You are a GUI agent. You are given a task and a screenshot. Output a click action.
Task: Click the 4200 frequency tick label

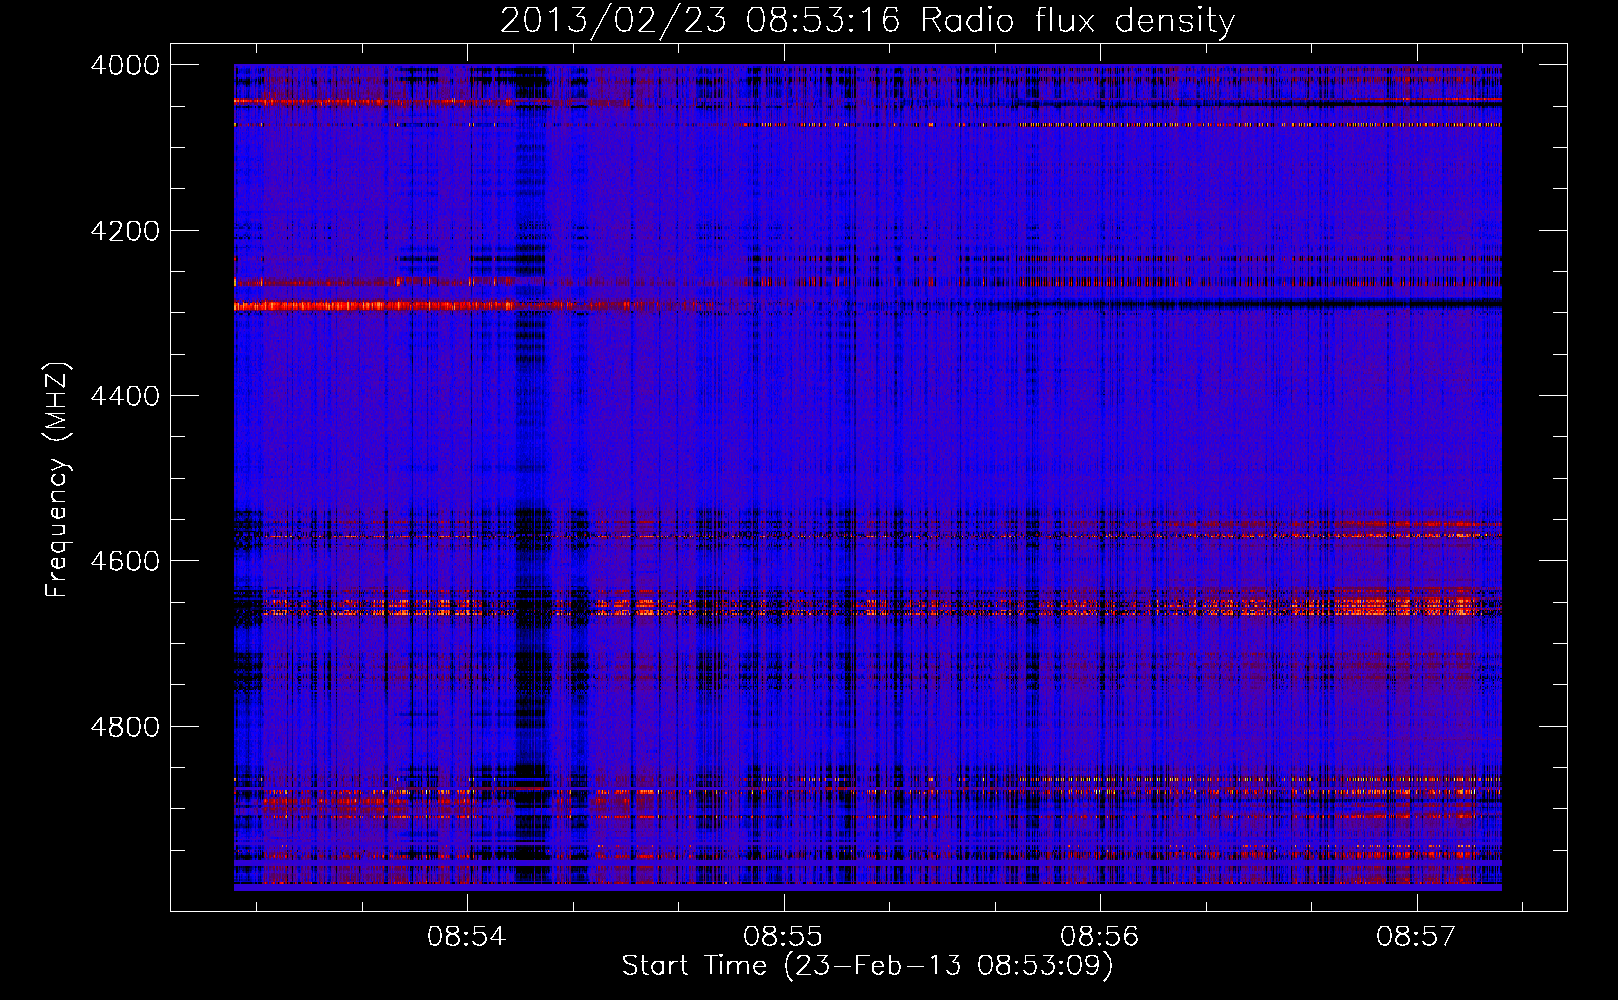[x=125, y=231]
